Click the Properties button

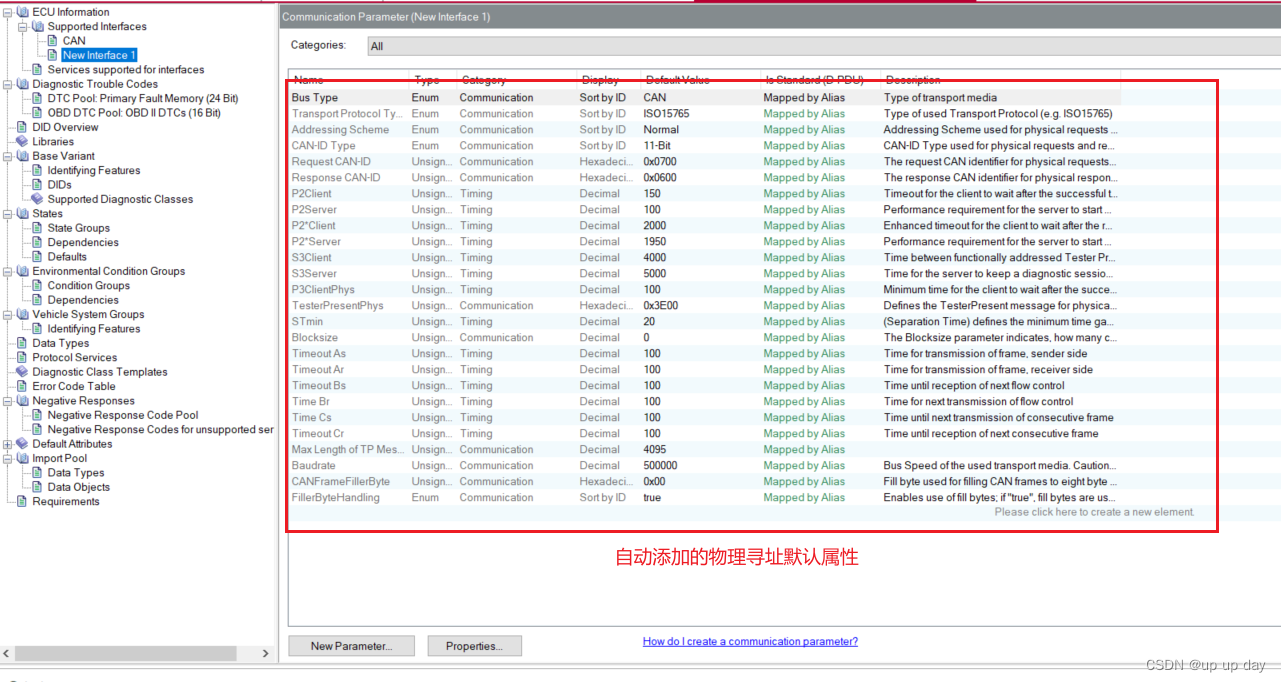473,645
